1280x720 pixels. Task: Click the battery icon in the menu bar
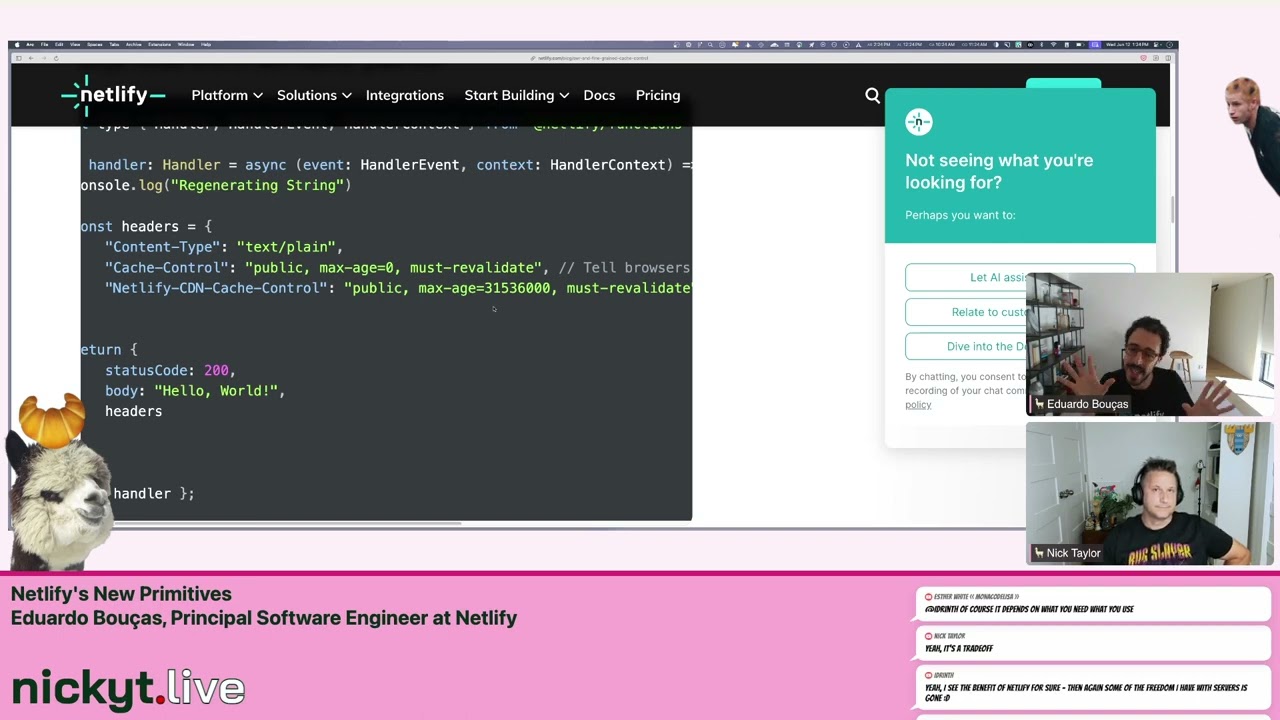[1078, 44]
